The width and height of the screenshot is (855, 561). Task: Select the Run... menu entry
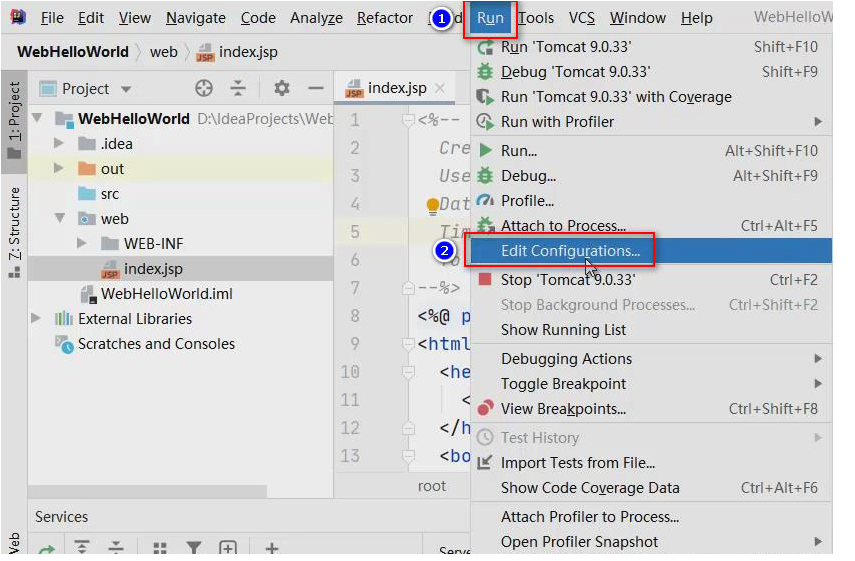coord(651,150)
